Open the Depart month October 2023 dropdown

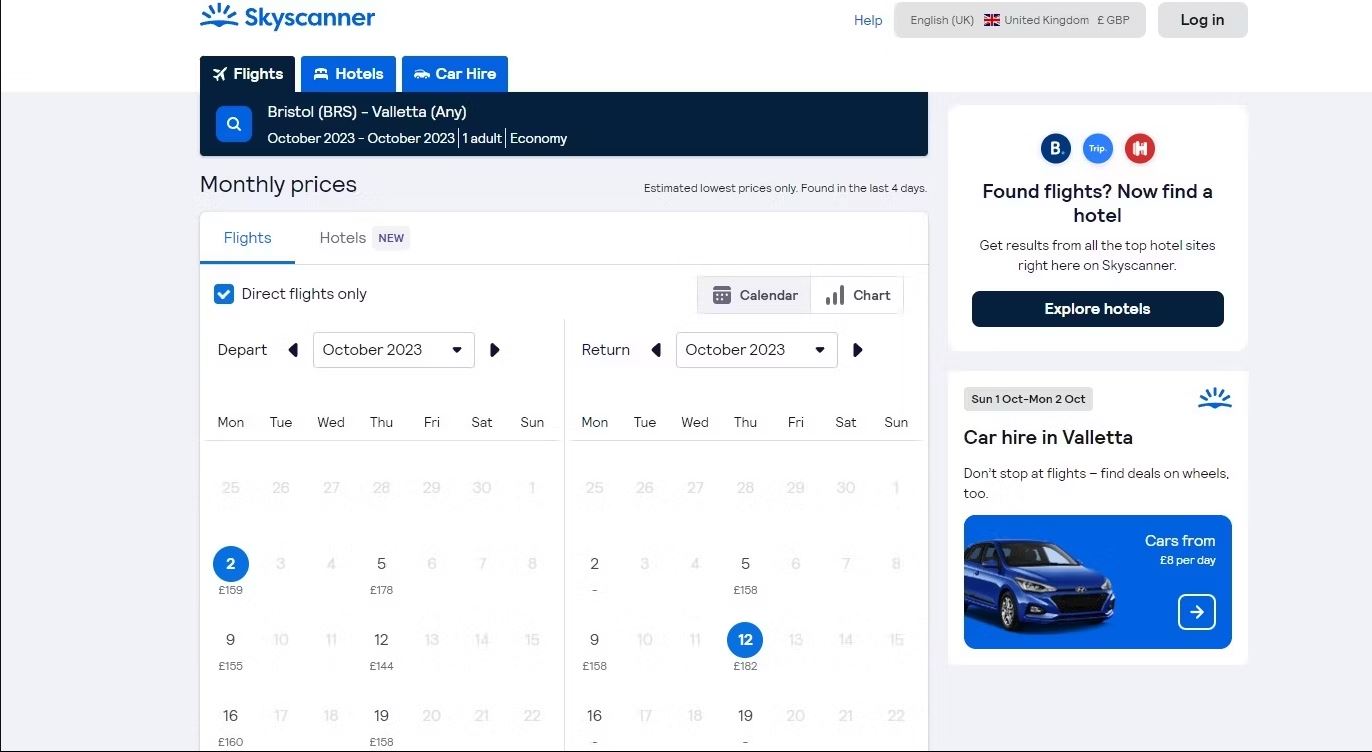coord(394,350)
